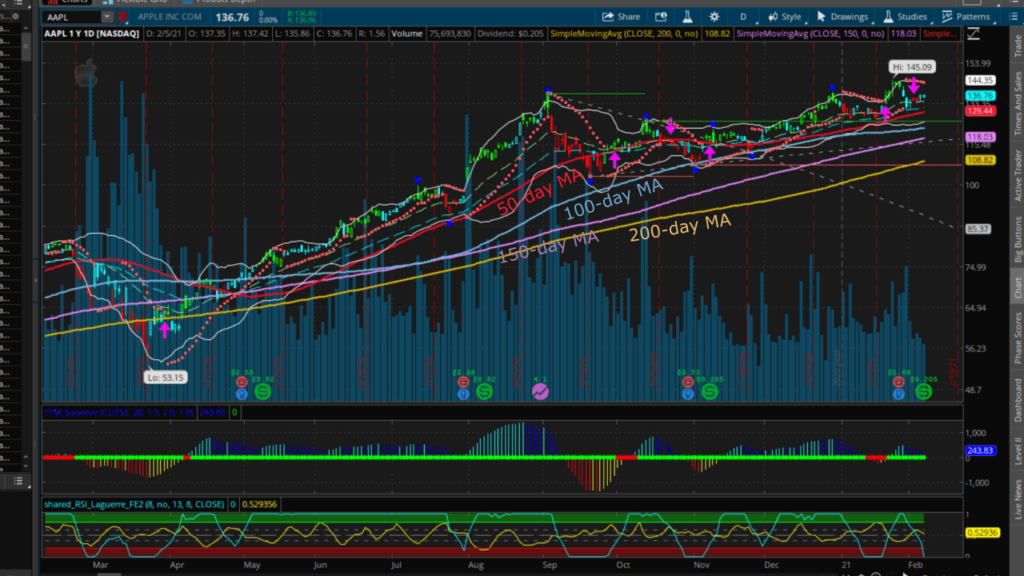Expand the AAPL symbol dropdown arrow
This screenshot has width=1024, height=576.
point(106,17)
